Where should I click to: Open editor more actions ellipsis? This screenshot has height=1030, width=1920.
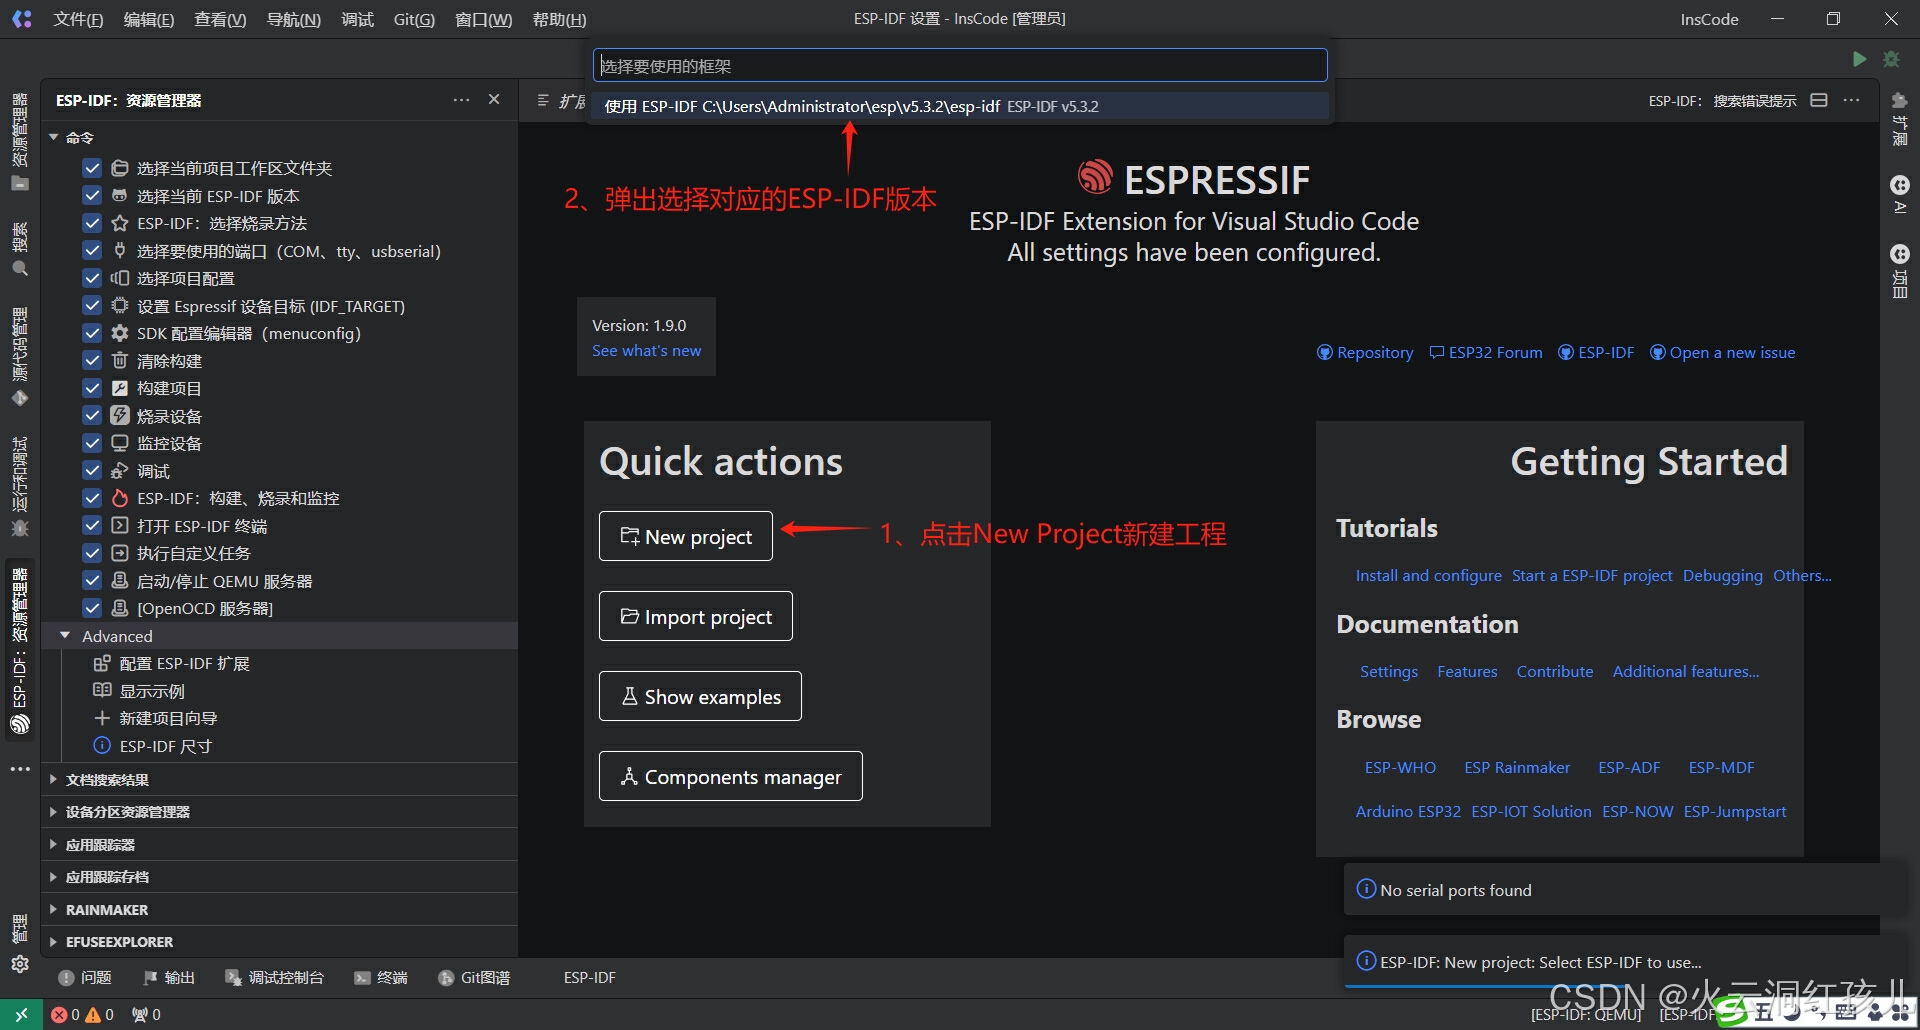(1852, 100)
